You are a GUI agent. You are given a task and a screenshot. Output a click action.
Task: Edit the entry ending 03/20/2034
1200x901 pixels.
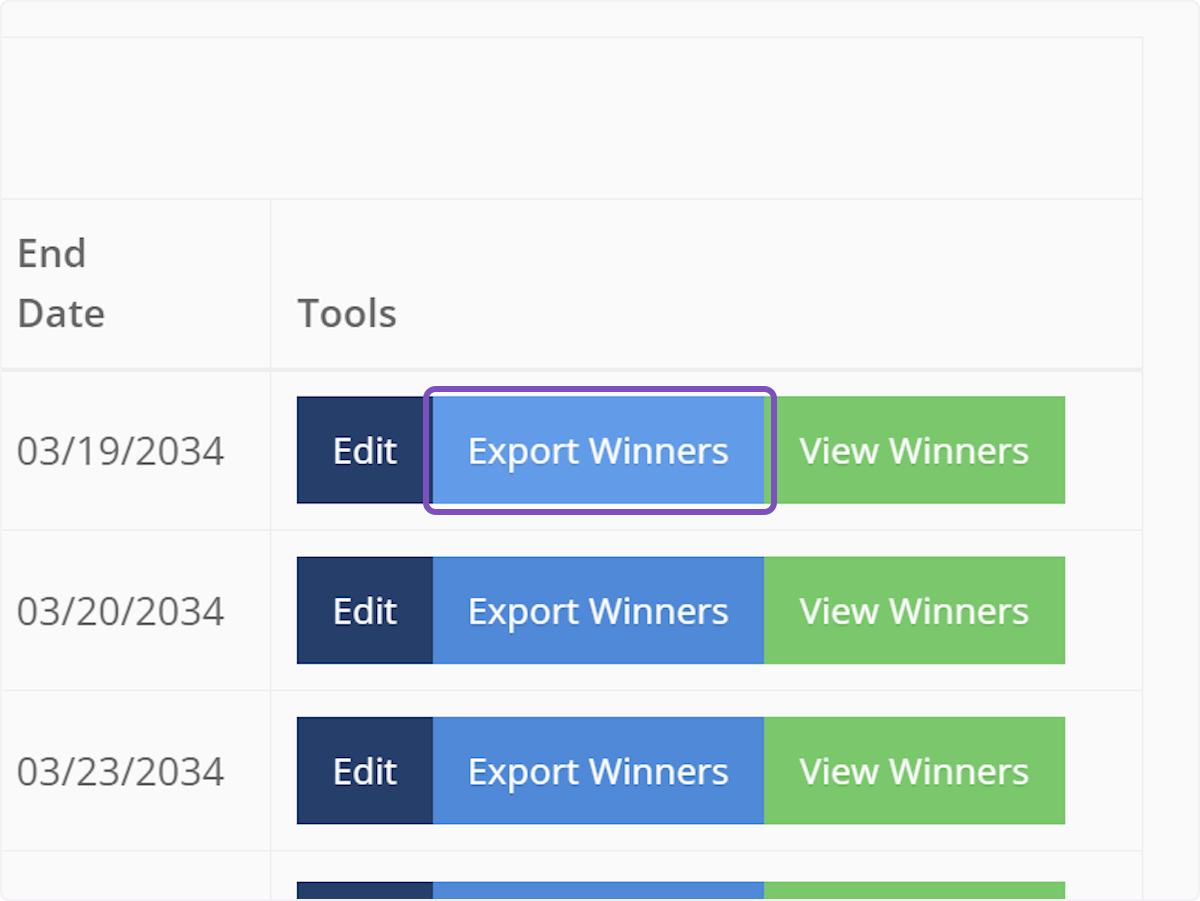365,611
